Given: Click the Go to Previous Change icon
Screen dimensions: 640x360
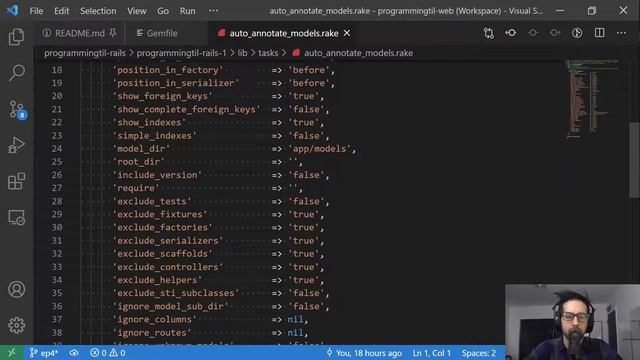Looking at the screenshot, I should click(x=511, y=33).
